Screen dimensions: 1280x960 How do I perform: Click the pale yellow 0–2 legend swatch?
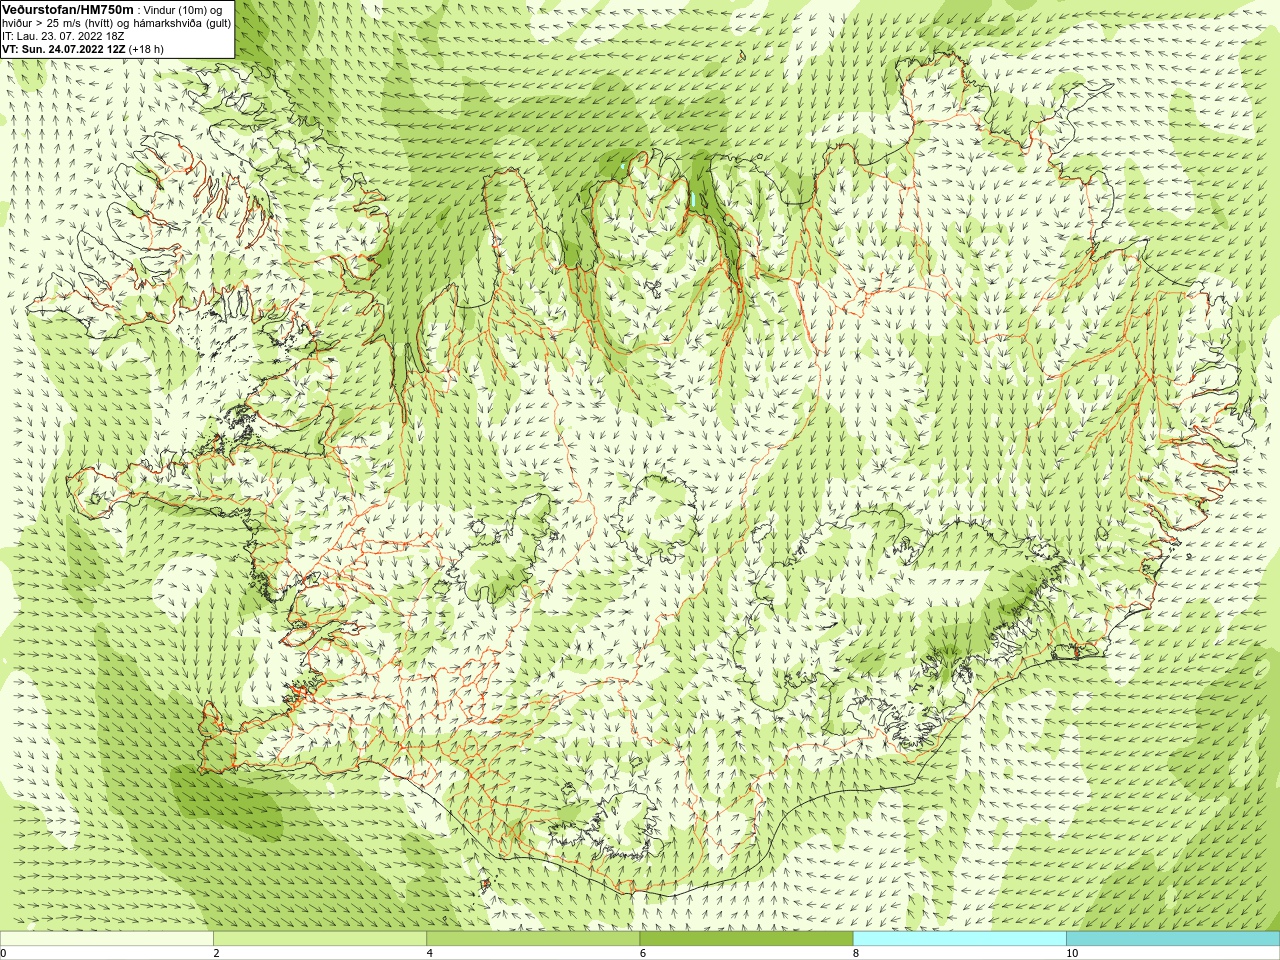pyautogui.click(x=107, y=939)
